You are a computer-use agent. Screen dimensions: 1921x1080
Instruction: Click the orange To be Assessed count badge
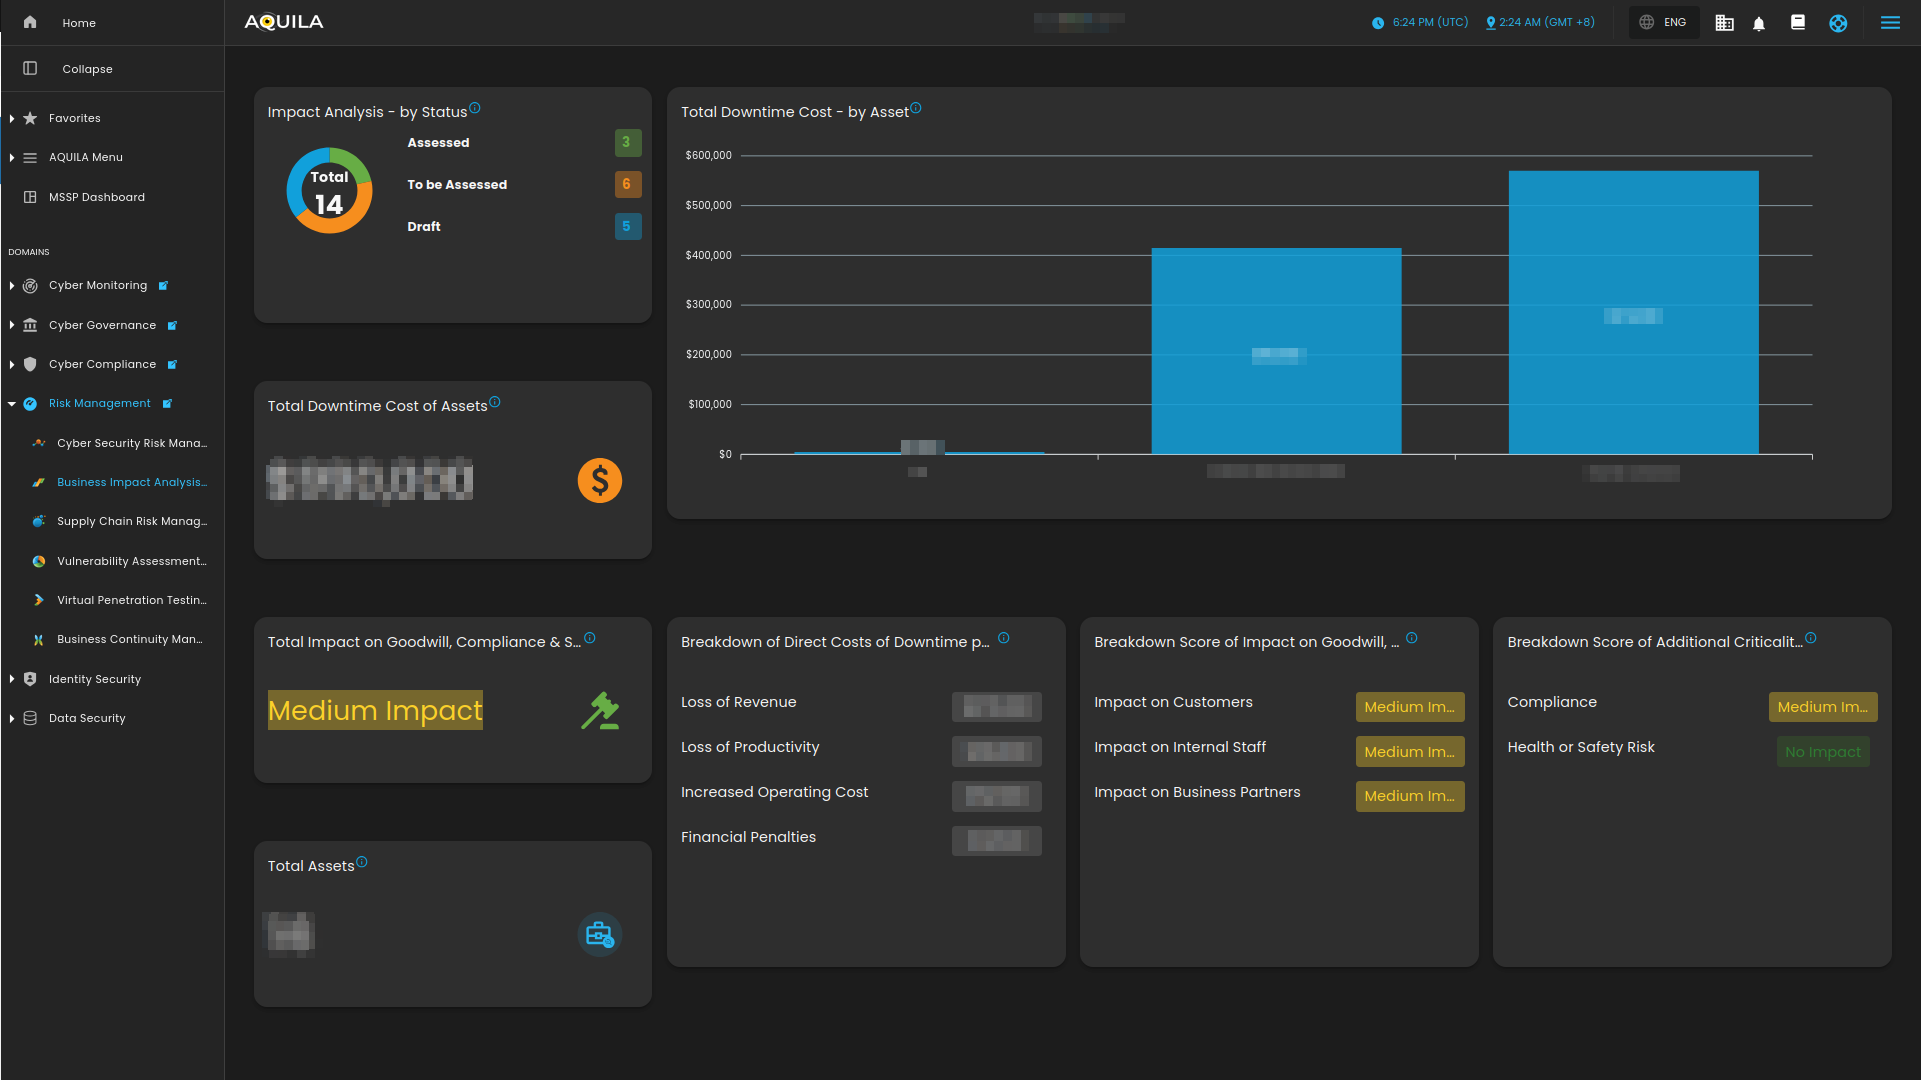627,184
